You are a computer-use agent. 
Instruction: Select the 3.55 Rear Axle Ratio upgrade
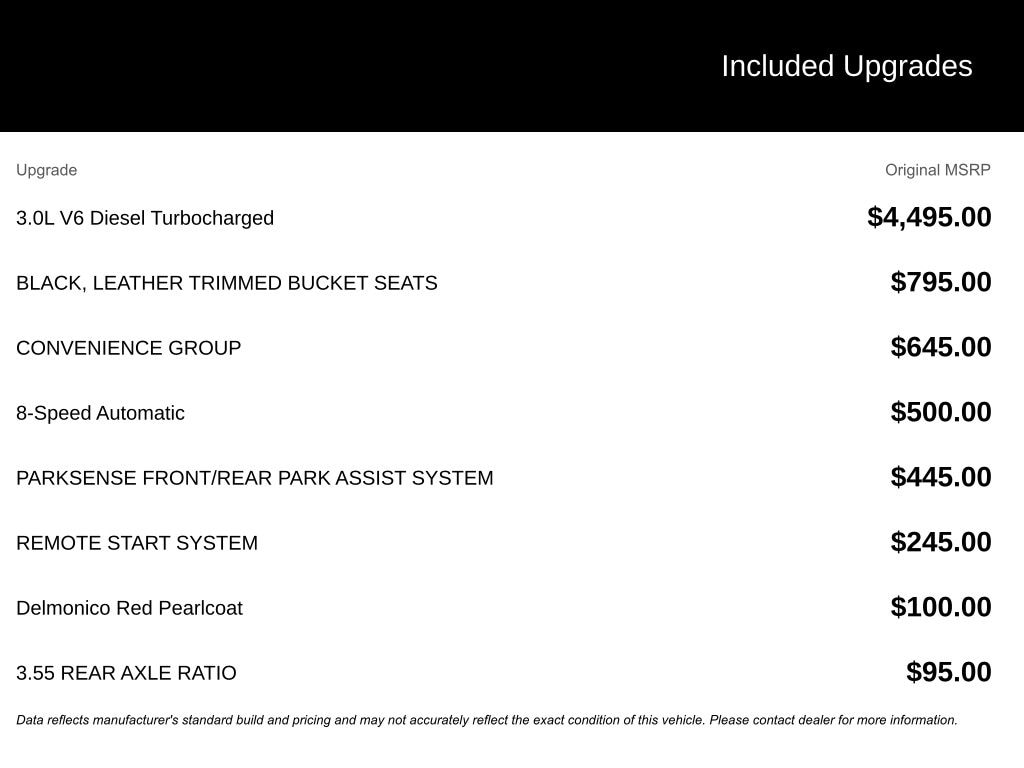(x=126, y=673)
